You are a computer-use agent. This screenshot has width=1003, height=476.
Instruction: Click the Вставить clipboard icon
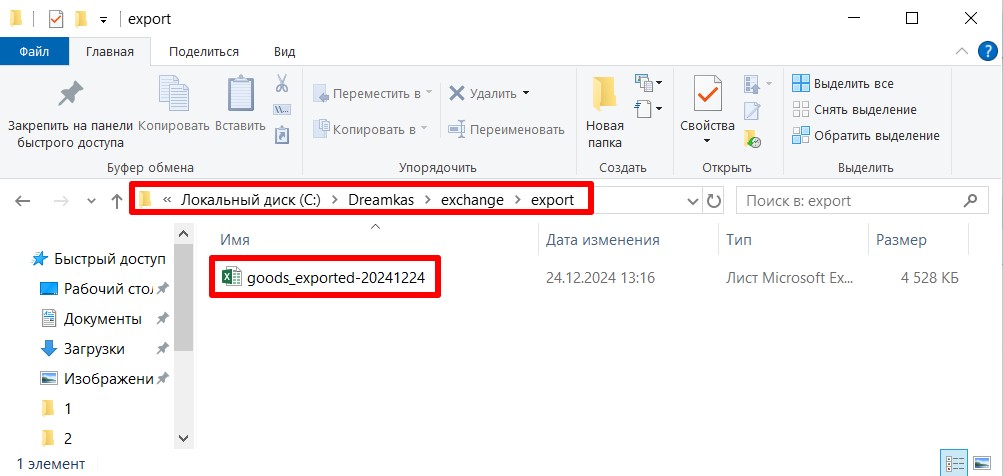pyautogui.click(x=241, y=94)
